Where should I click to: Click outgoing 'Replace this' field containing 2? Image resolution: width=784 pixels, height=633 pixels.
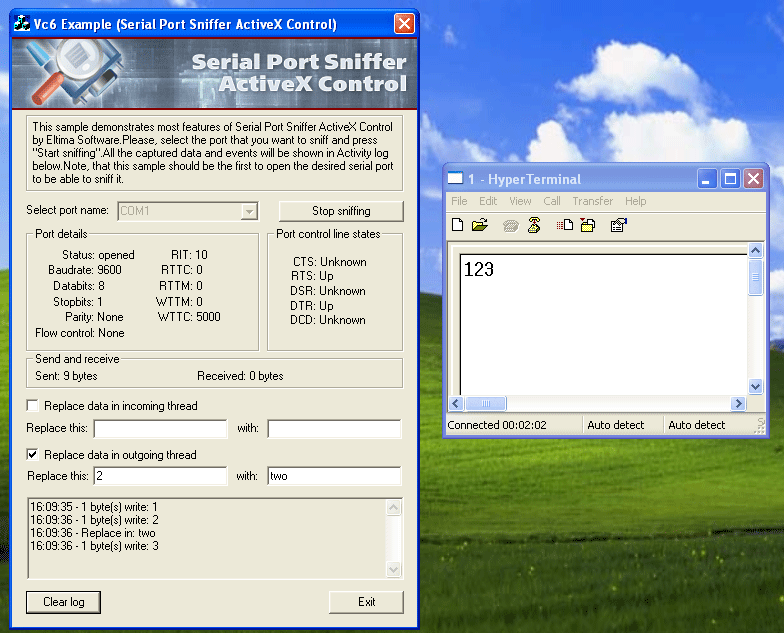[160, 476]
